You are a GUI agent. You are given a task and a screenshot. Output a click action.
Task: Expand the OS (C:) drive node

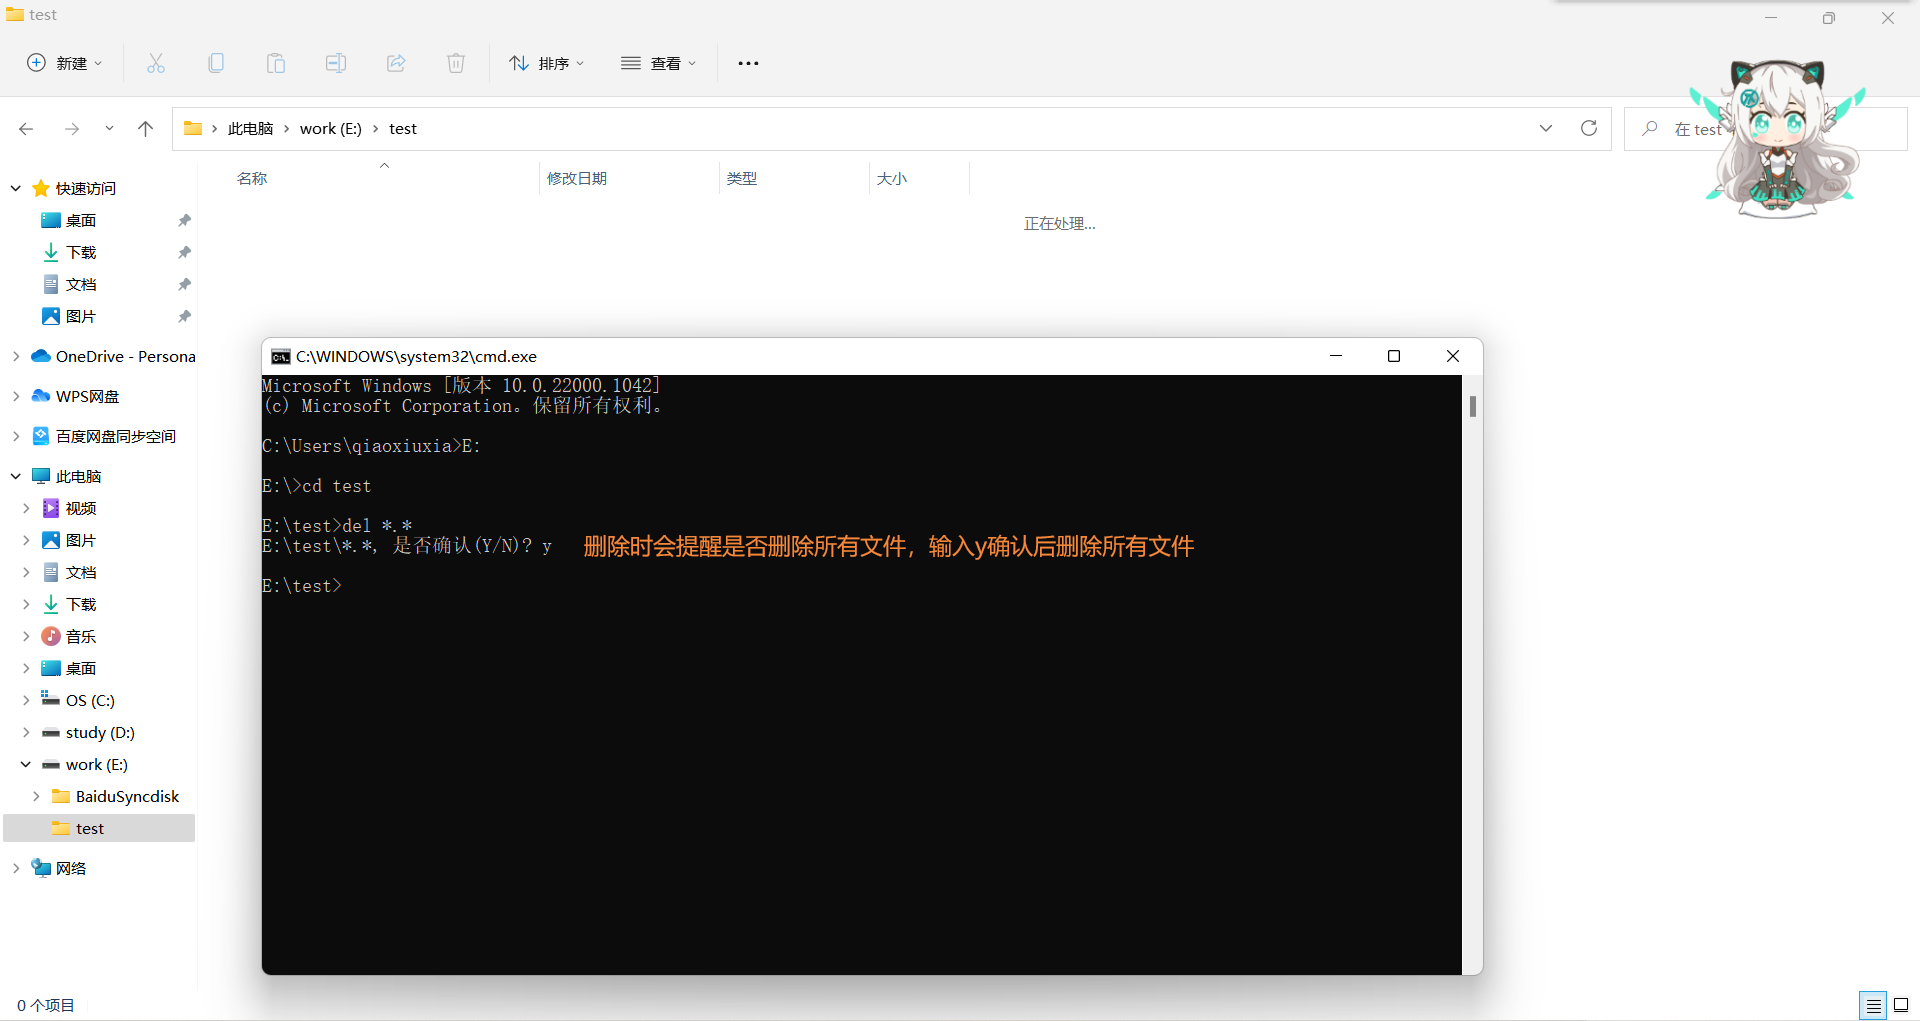(x=26, y=700)
